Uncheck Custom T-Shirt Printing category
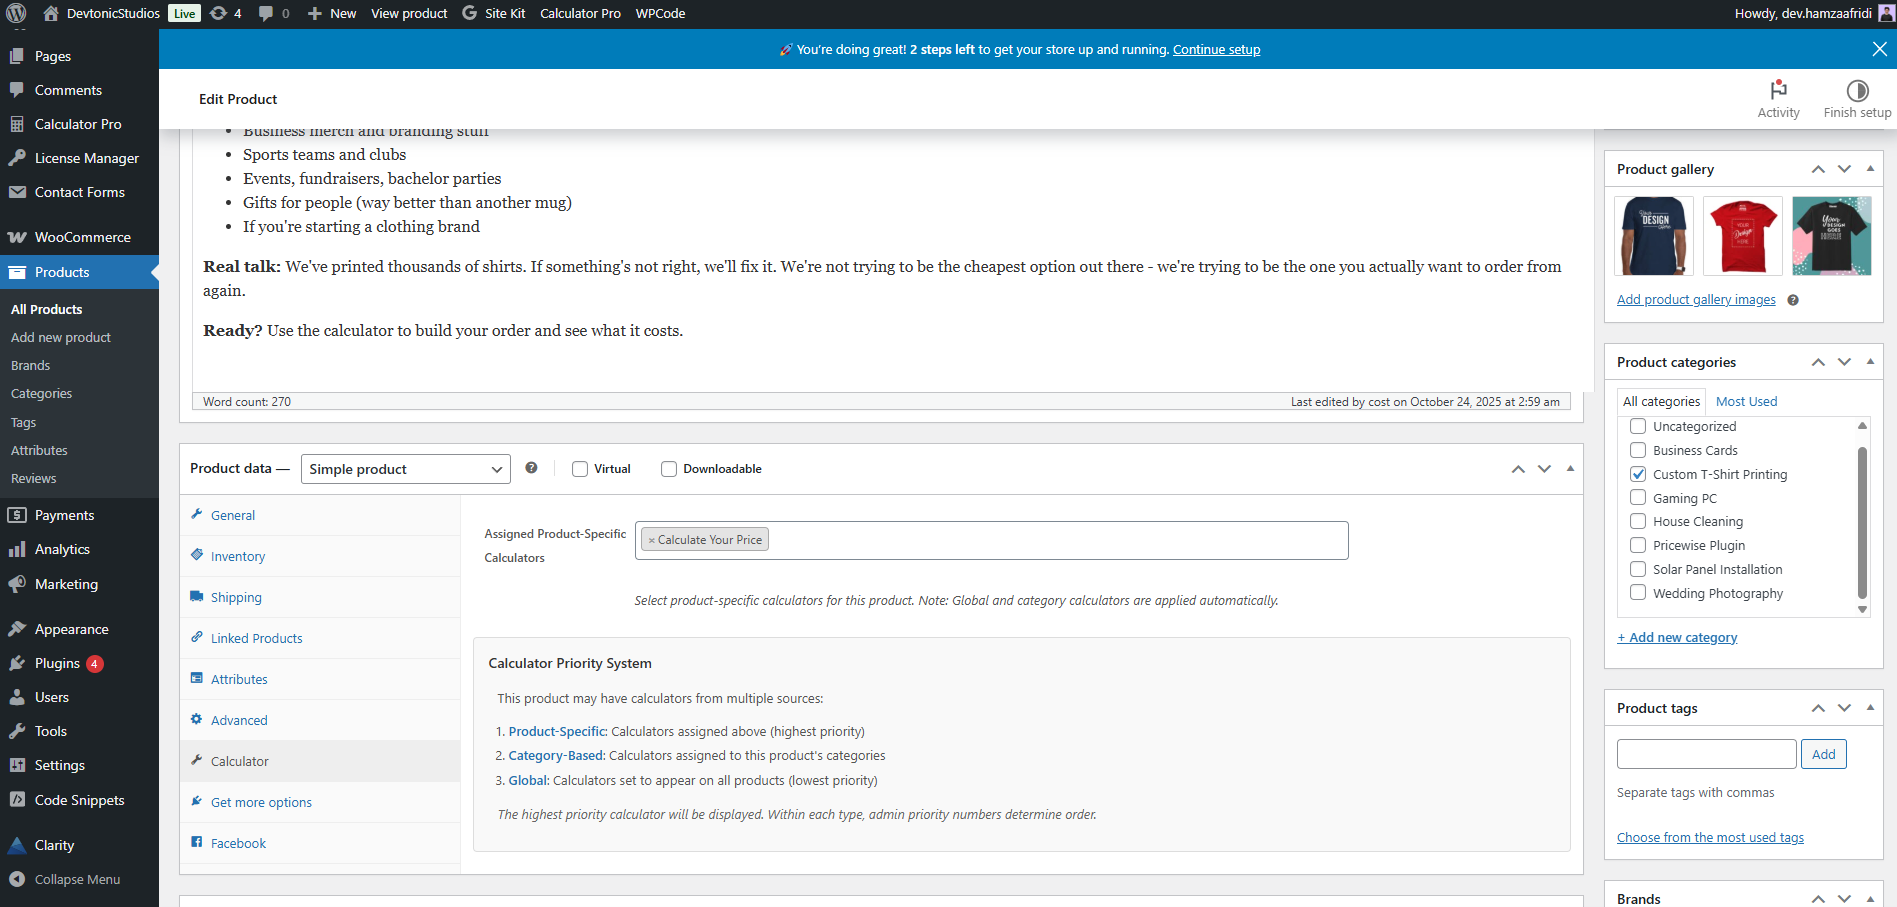 [1638, 474]
